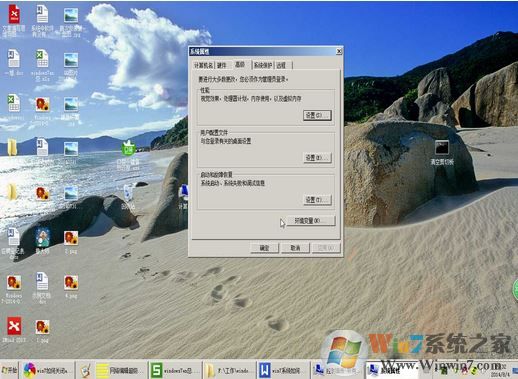Click the 要进行大多数更改 administrator notice text
Image resolution: width=518 pixels, height=379 pixels.
tap(243, 80)
